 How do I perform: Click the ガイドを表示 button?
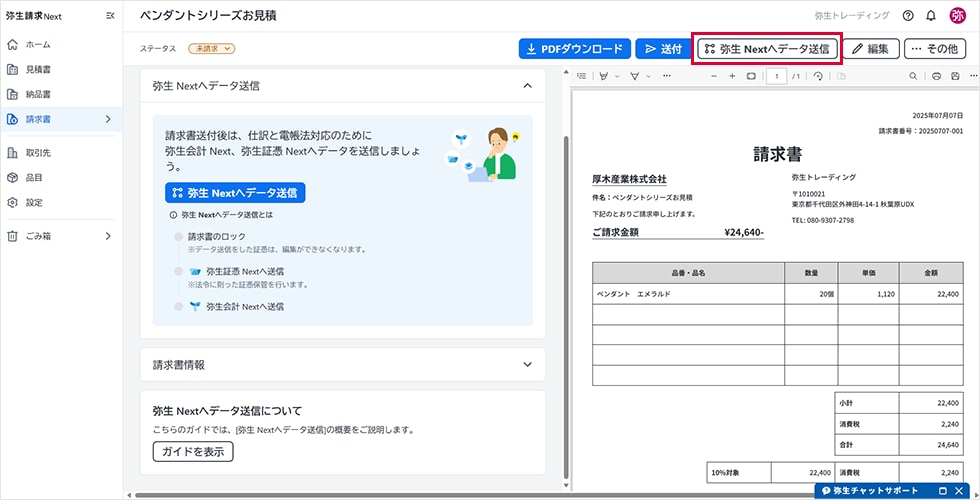(193, 452)
